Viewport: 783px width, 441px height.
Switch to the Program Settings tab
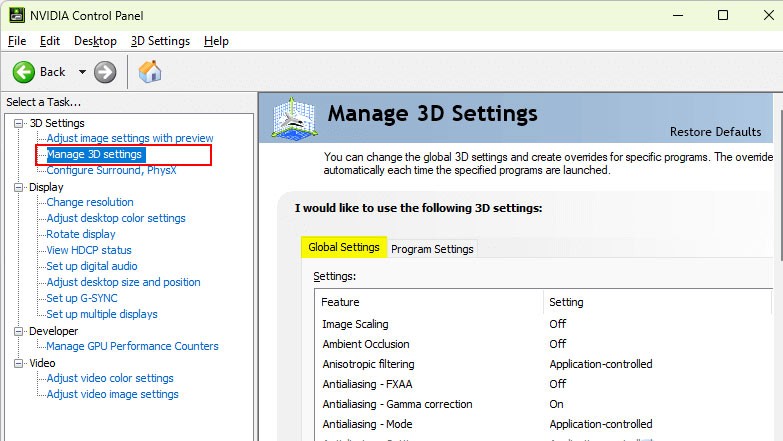click(x=432, y=249)
